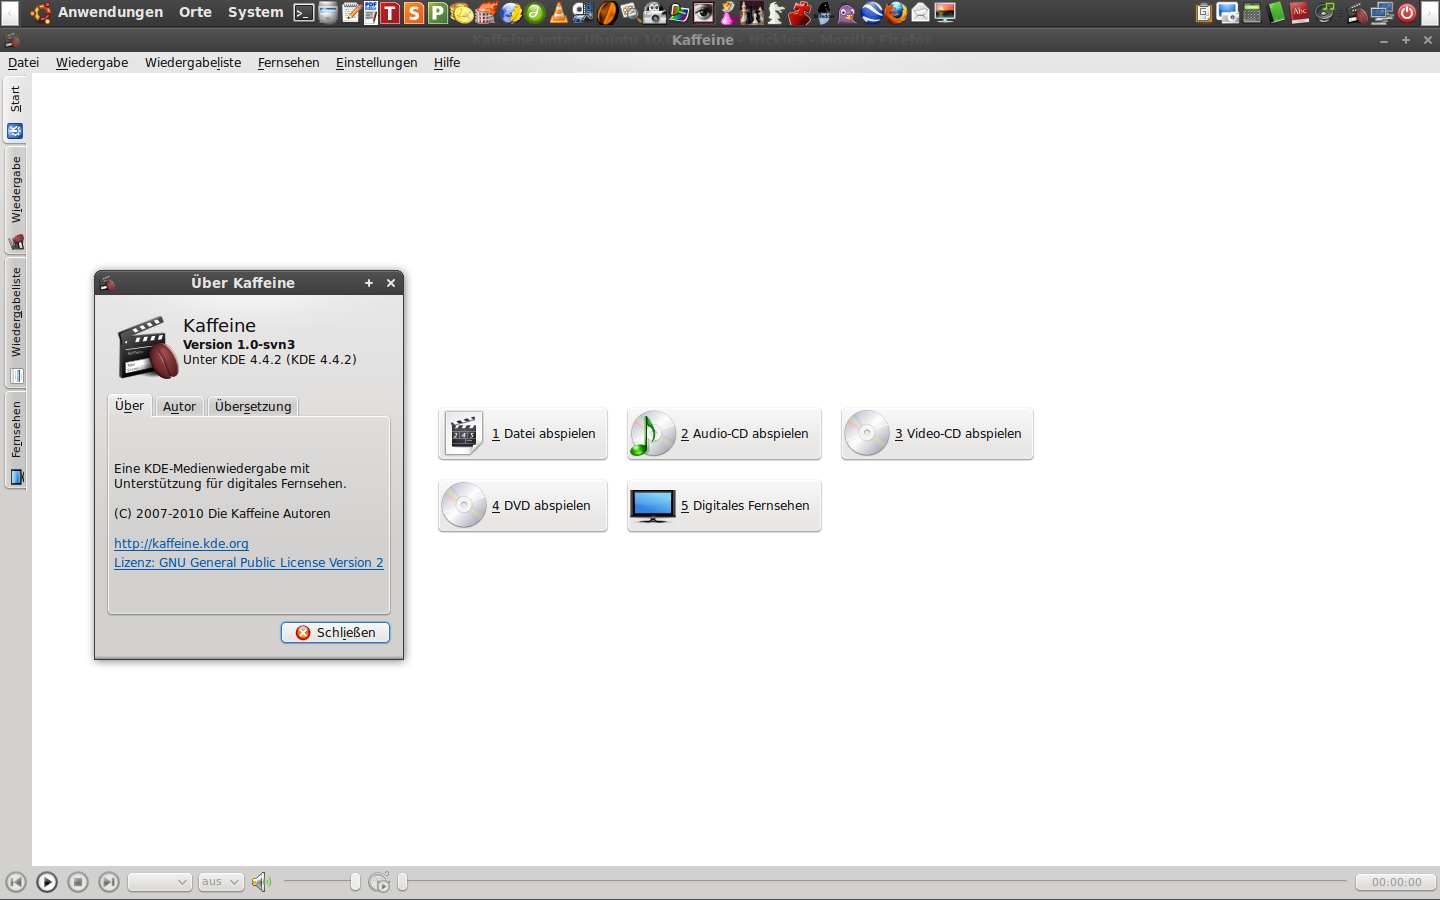Viewport: 1440px width, 900px height.
Task: Switch to the Start sidebar tab
Action: (x=15, y=111)
